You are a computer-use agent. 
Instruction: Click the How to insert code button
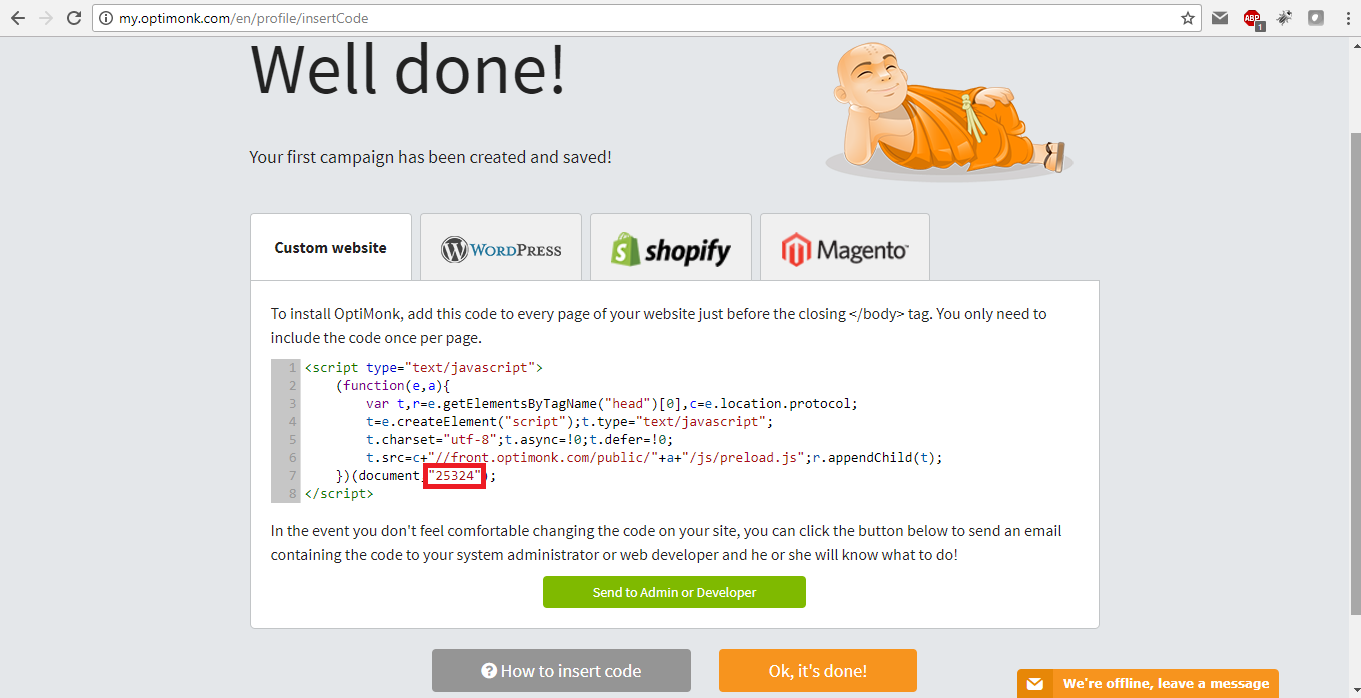tap(561, 671)
